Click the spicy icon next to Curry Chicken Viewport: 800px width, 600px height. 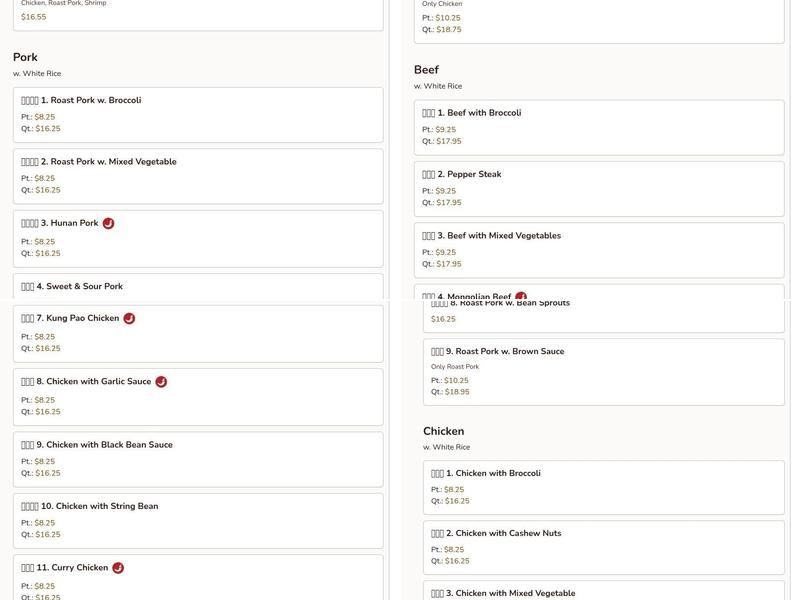118,568
